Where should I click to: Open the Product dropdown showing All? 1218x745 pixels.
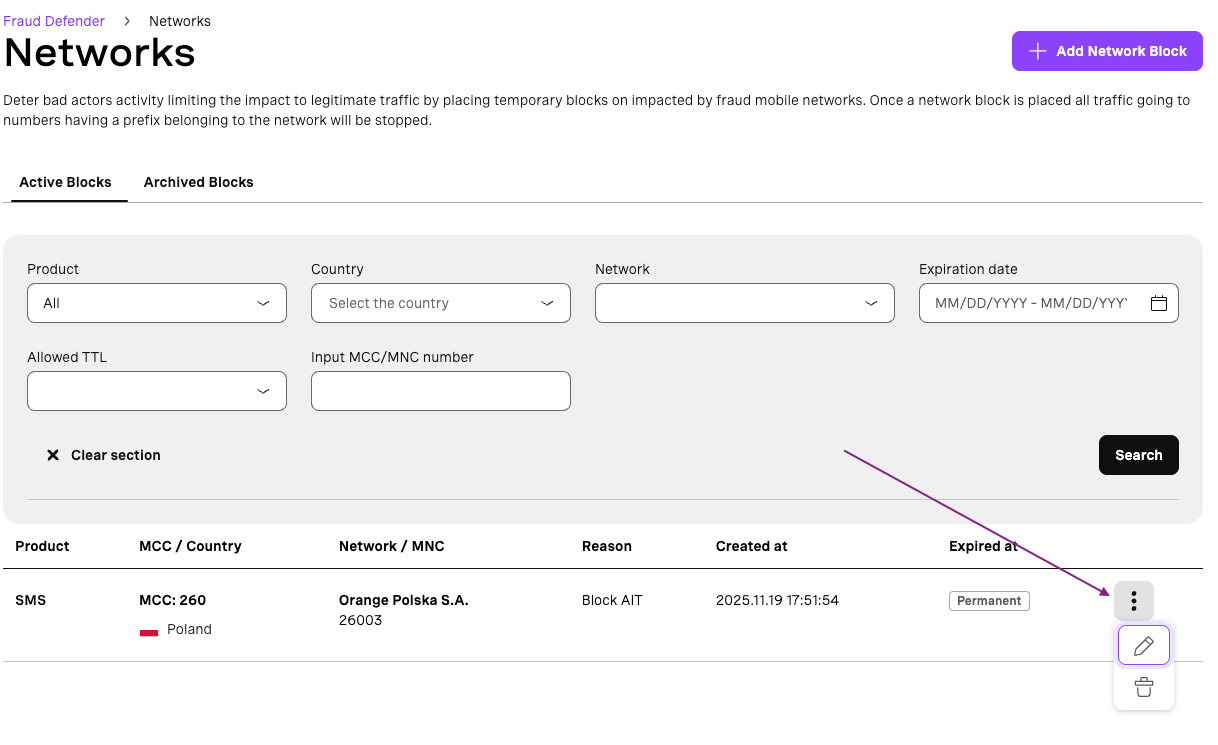click(156, 302)
